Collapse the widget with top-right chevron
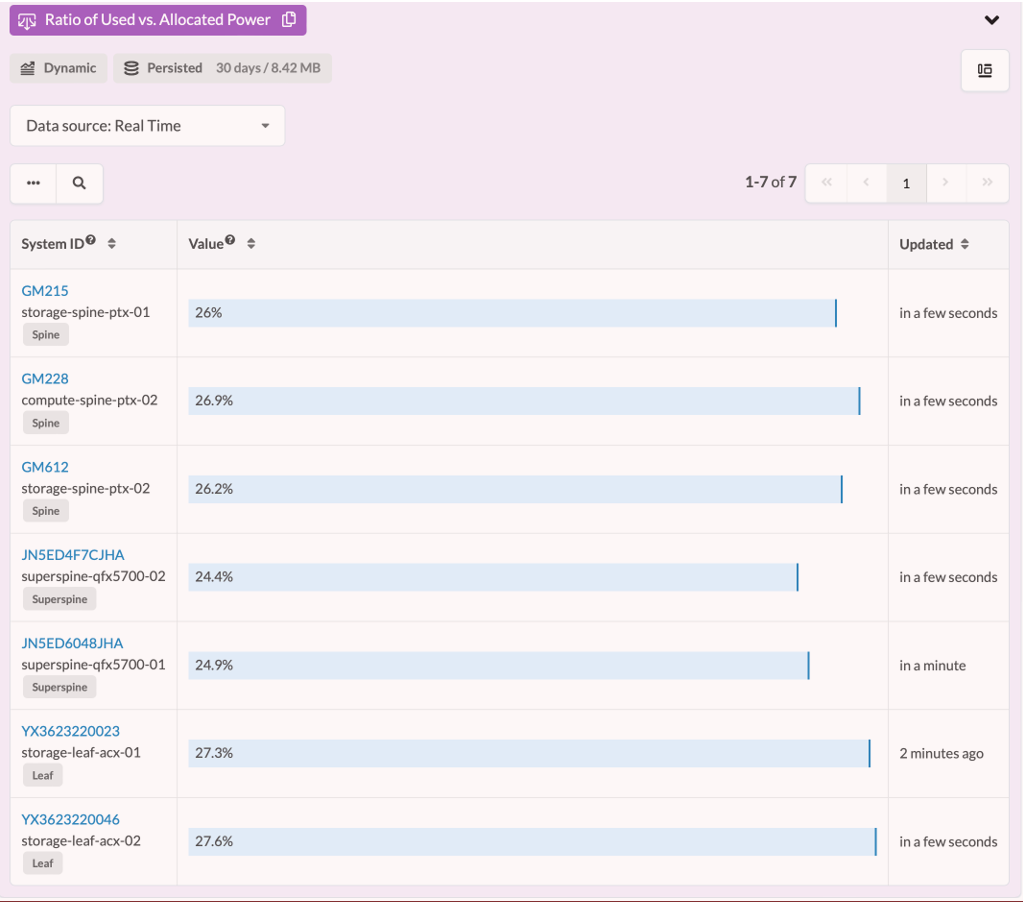 pos(991,20)
